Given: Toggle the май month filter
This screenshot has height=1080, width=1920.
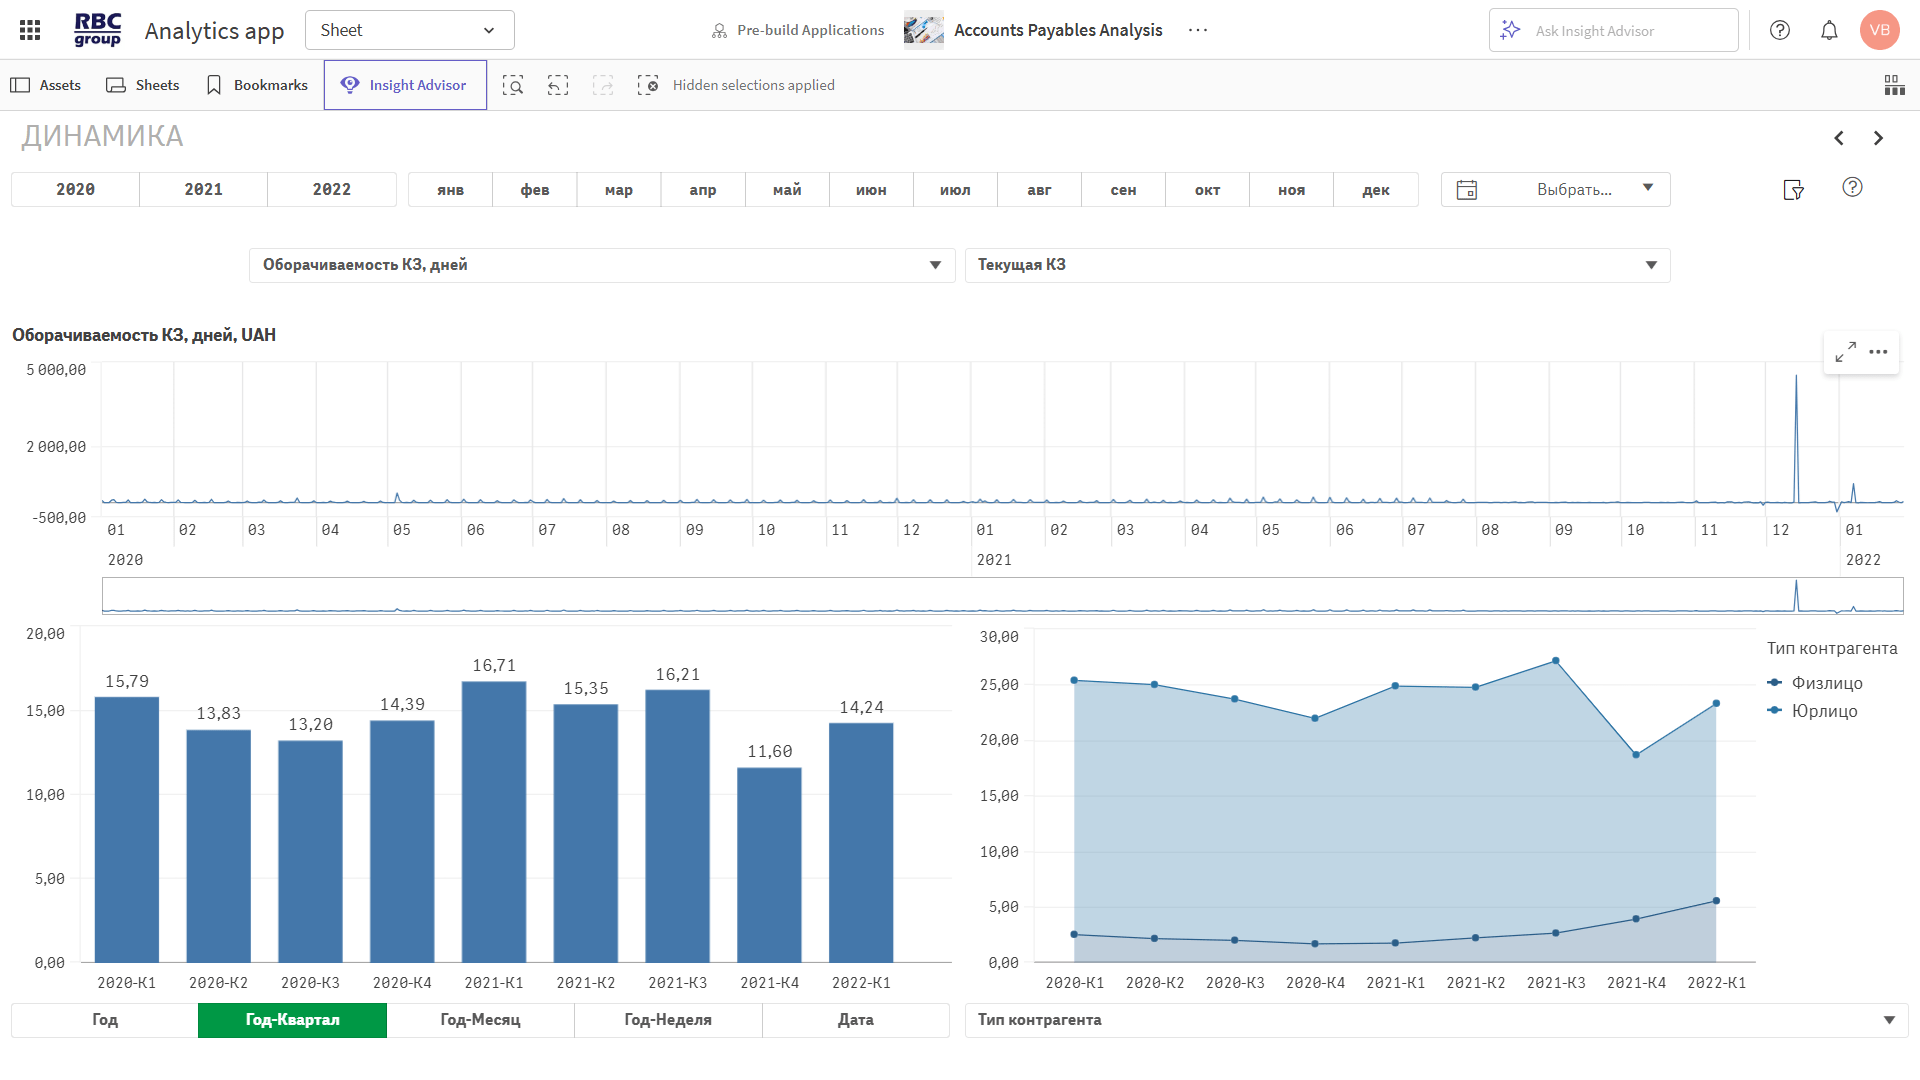Looking at the screenshot, I should coord(787,189).
